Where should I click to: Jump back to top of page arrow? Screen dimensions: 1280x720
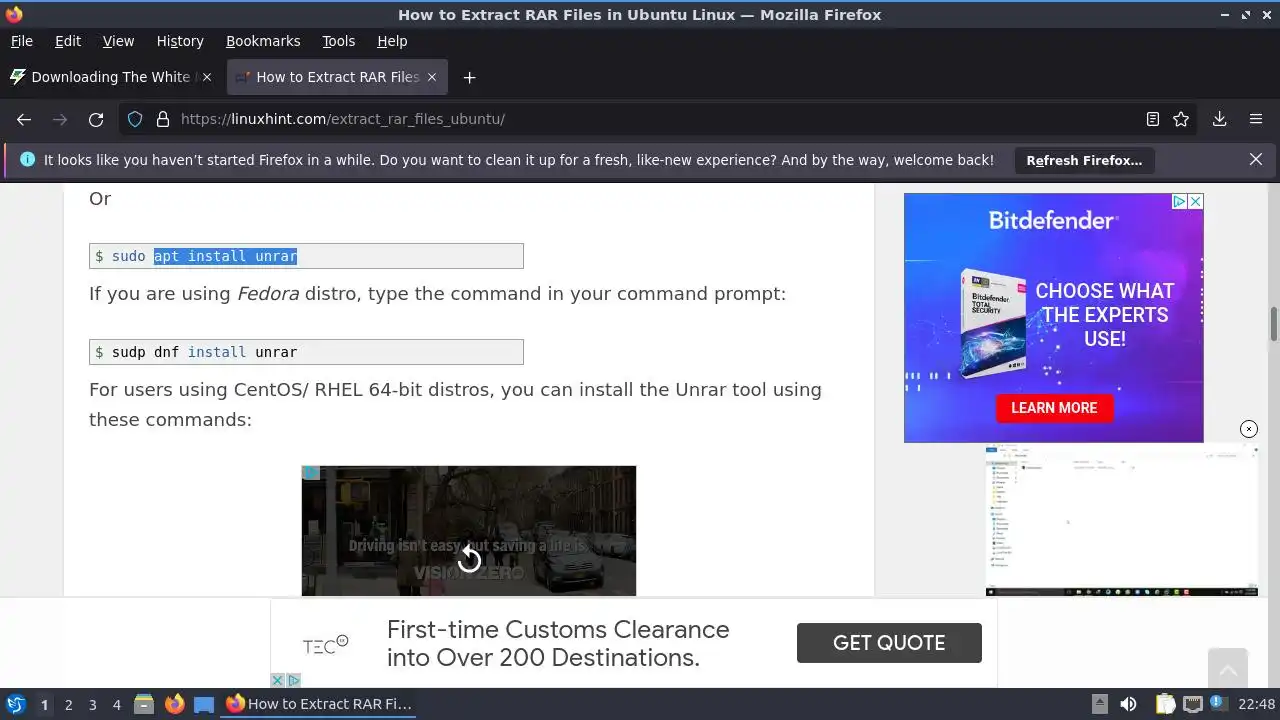(x=1228, y=668)
